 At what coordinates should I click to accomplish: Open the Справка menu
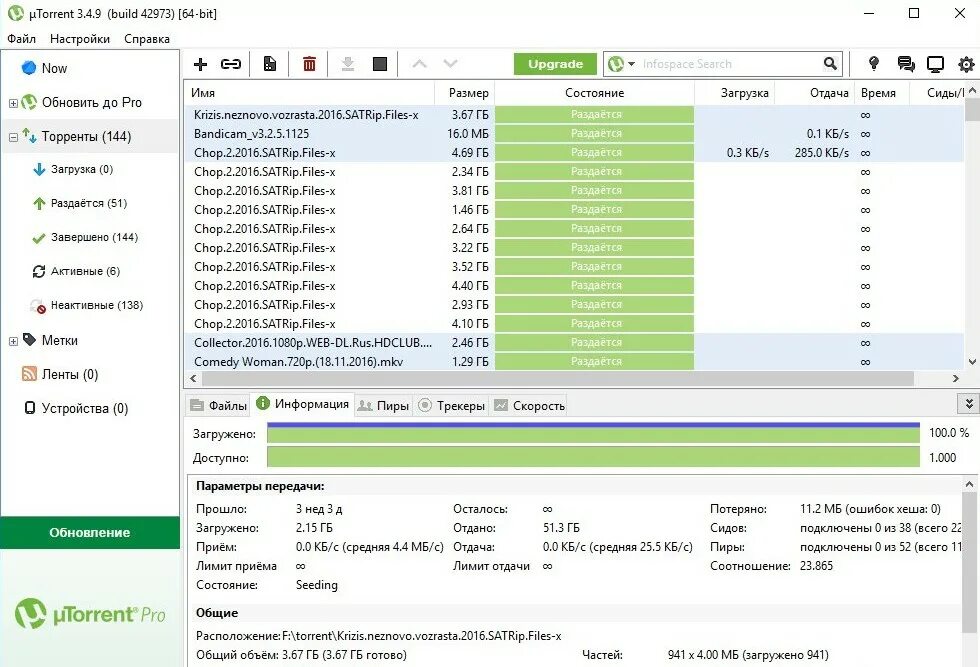point(147,39)
